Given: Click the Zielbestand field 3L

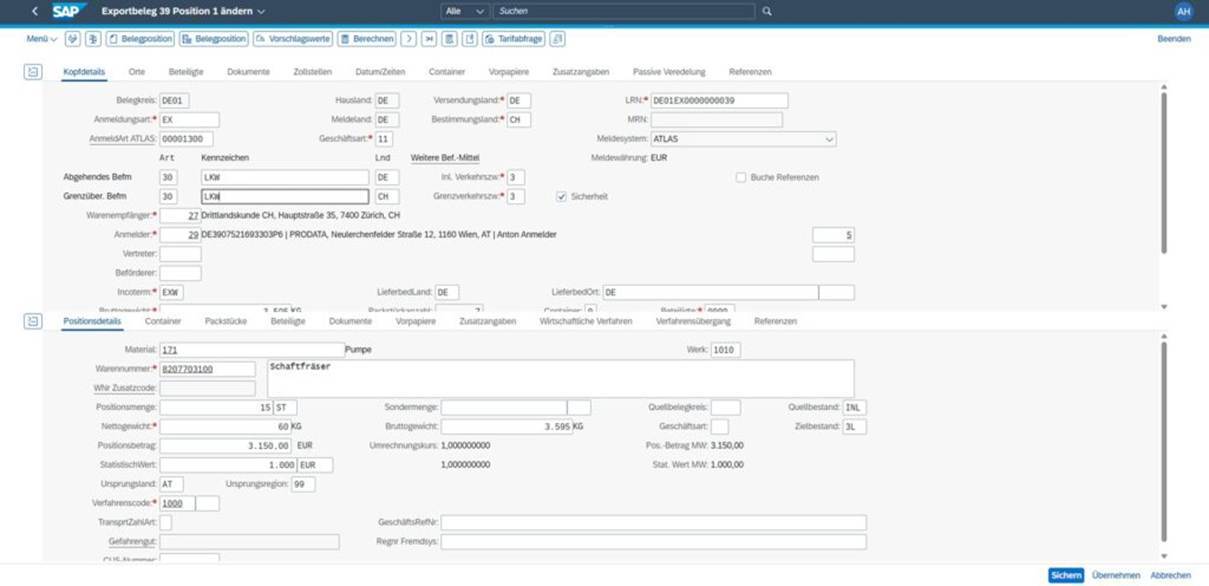Looking at the screenshot, I should point(854,426).
